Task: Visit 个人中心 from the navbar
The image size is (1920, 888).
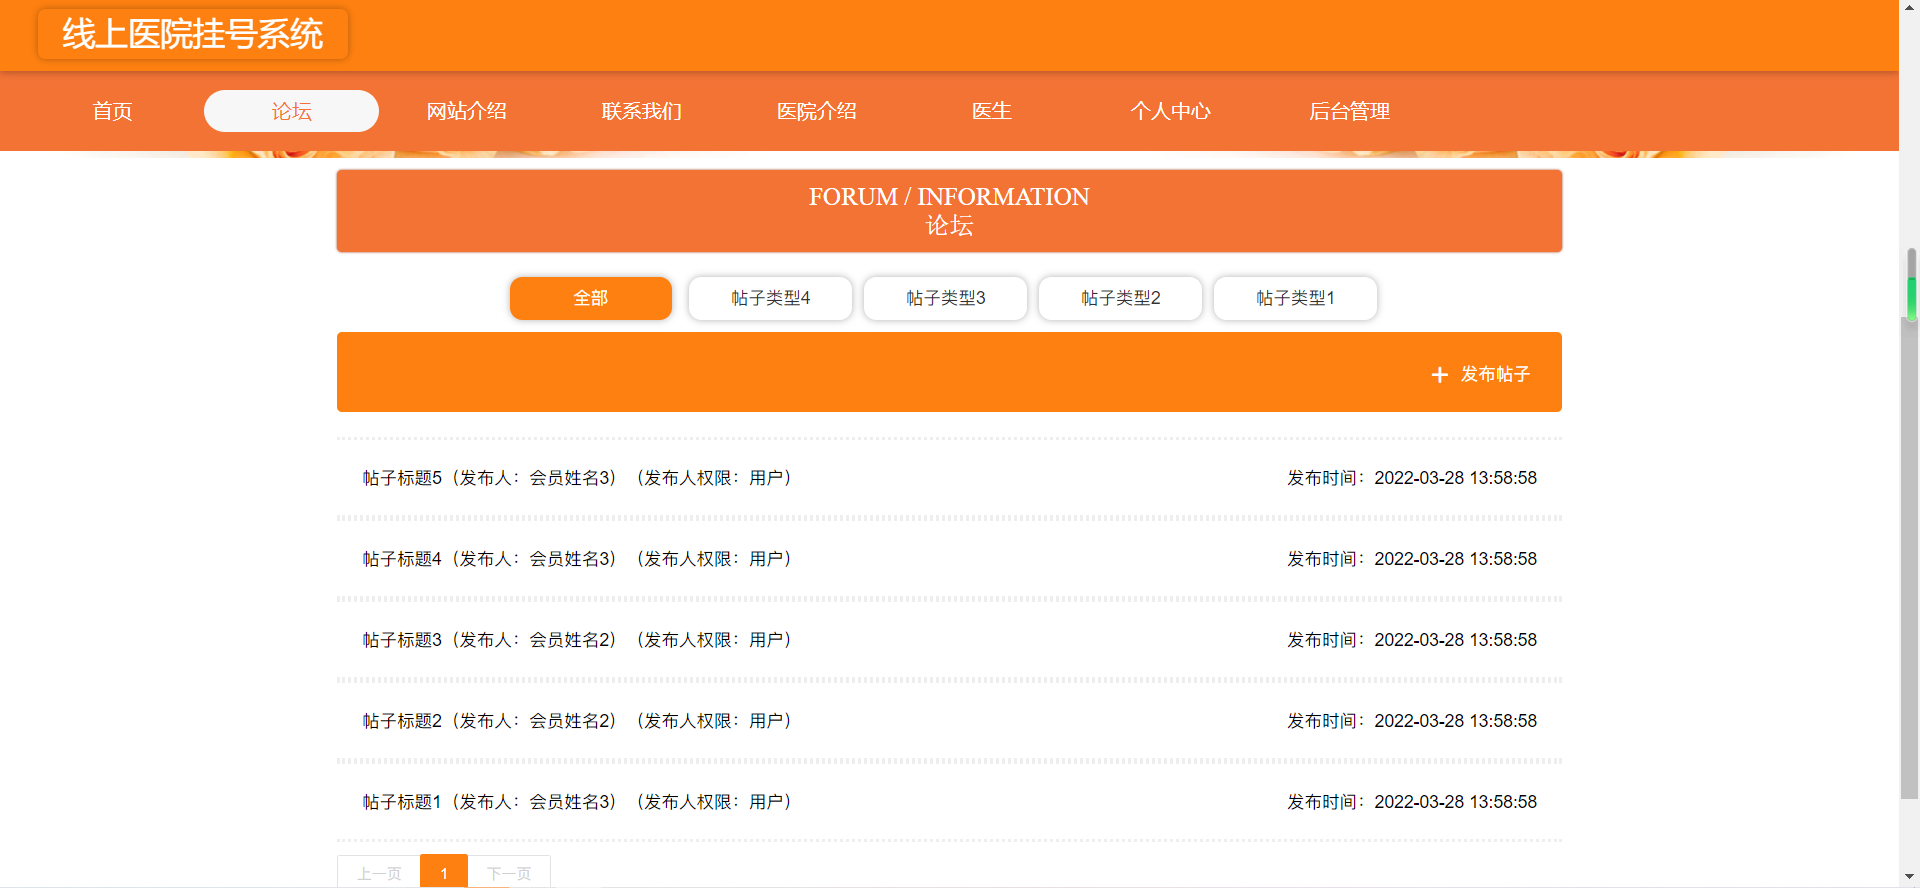Action: [1171, 111]
